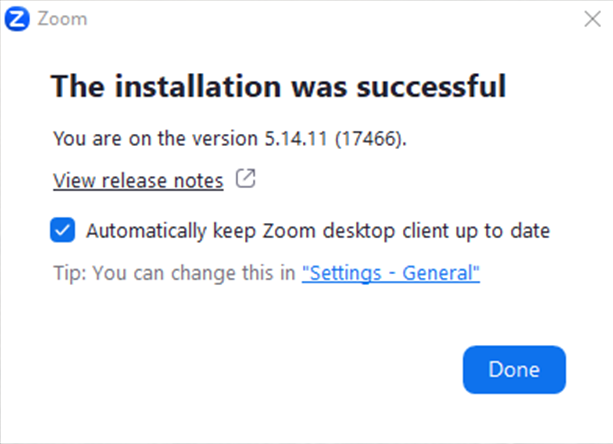Click the 'Tip: You can change this' text
Viewport: 613px width, 444px height.
coord(174,273)
